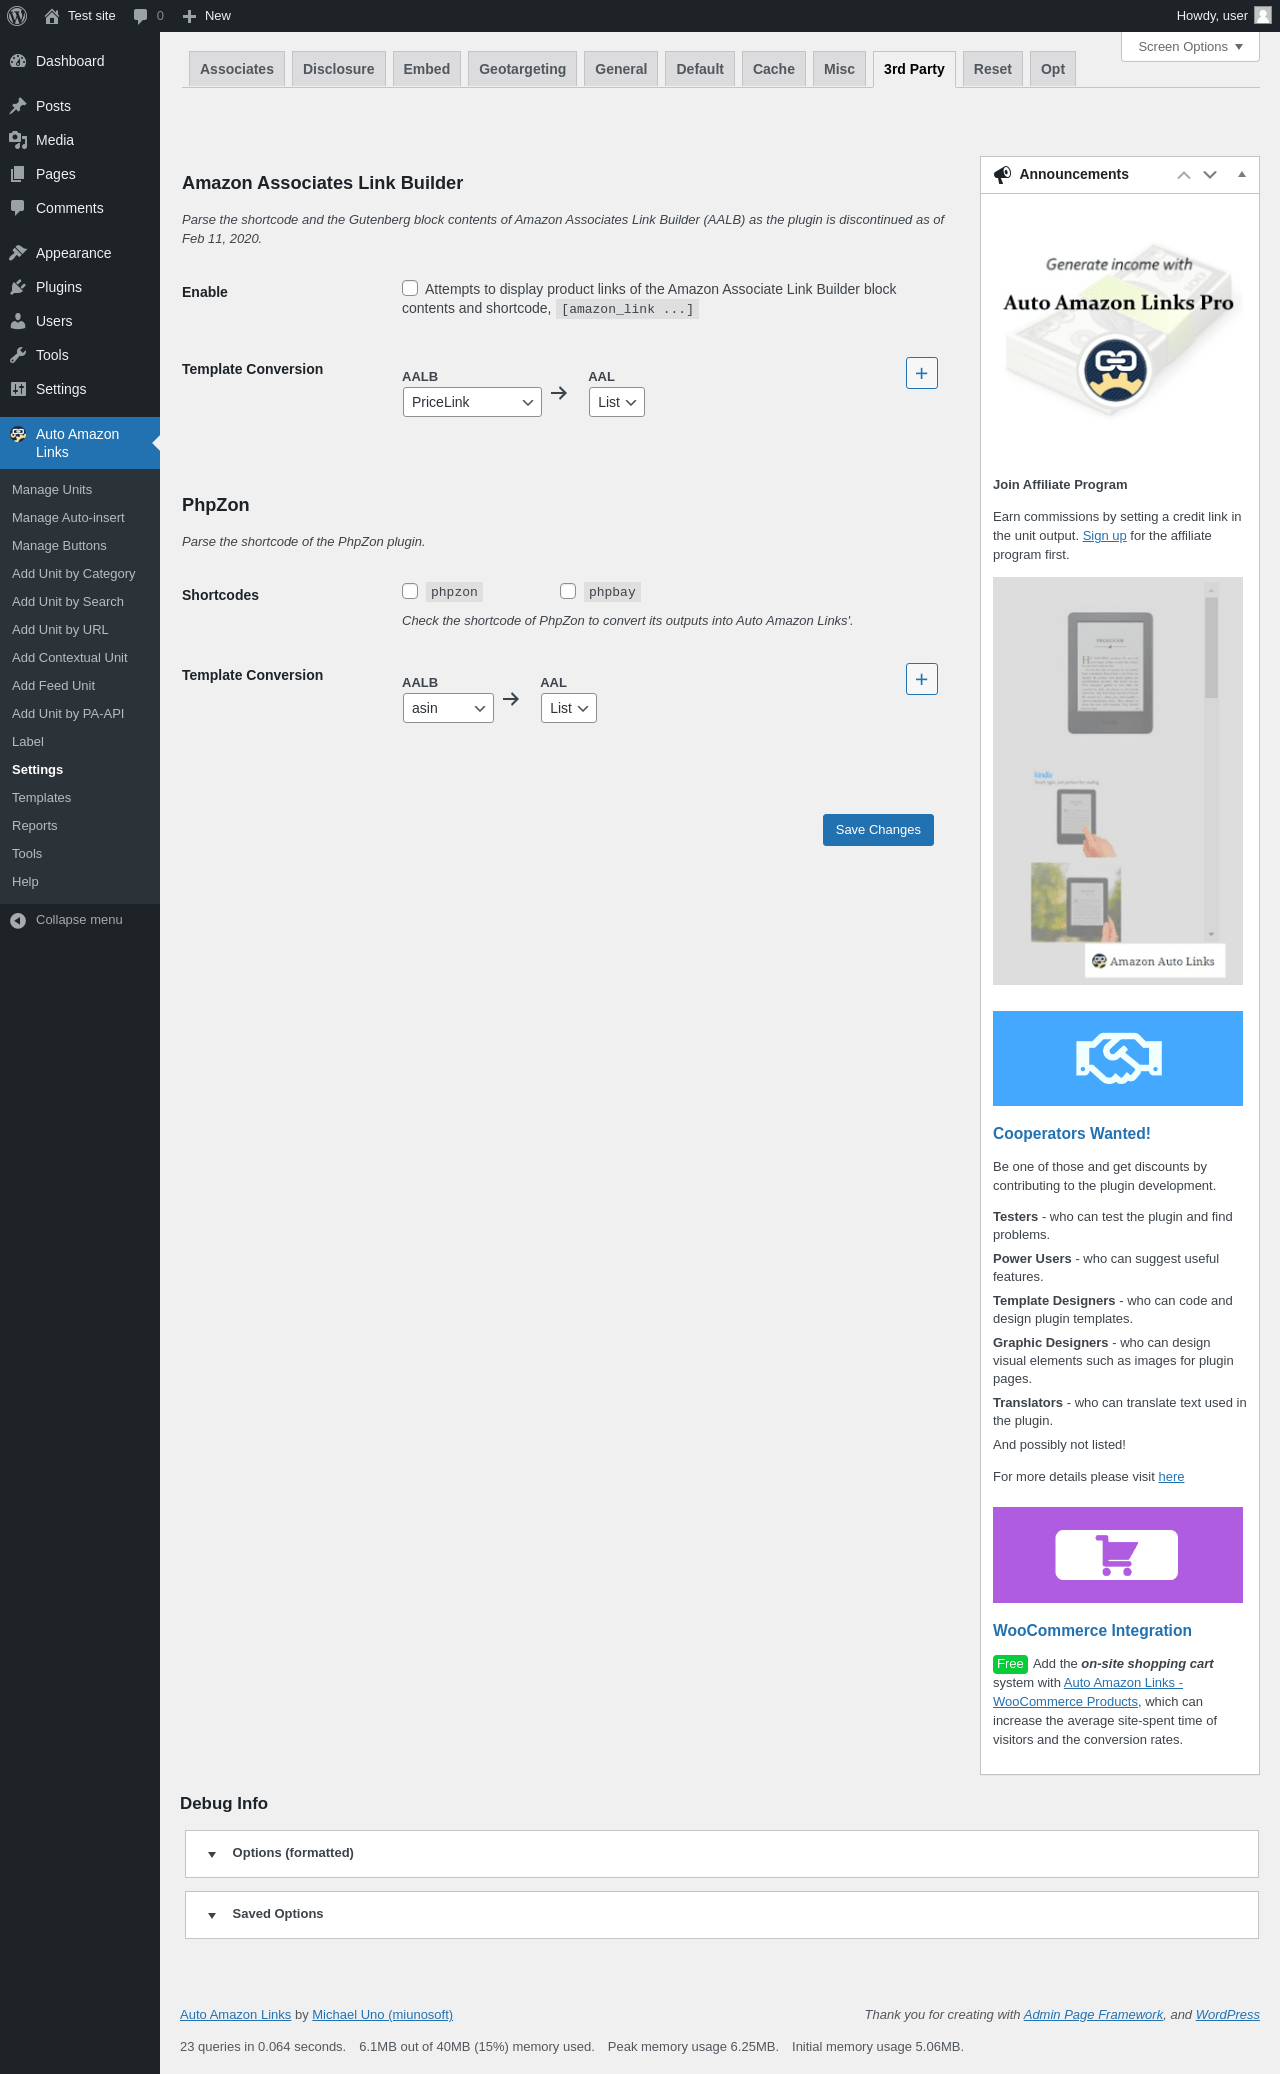Follow the 'here' details link
The width and height of the screenshot is (1280, 2074).
click(x=1171, y=1477)
